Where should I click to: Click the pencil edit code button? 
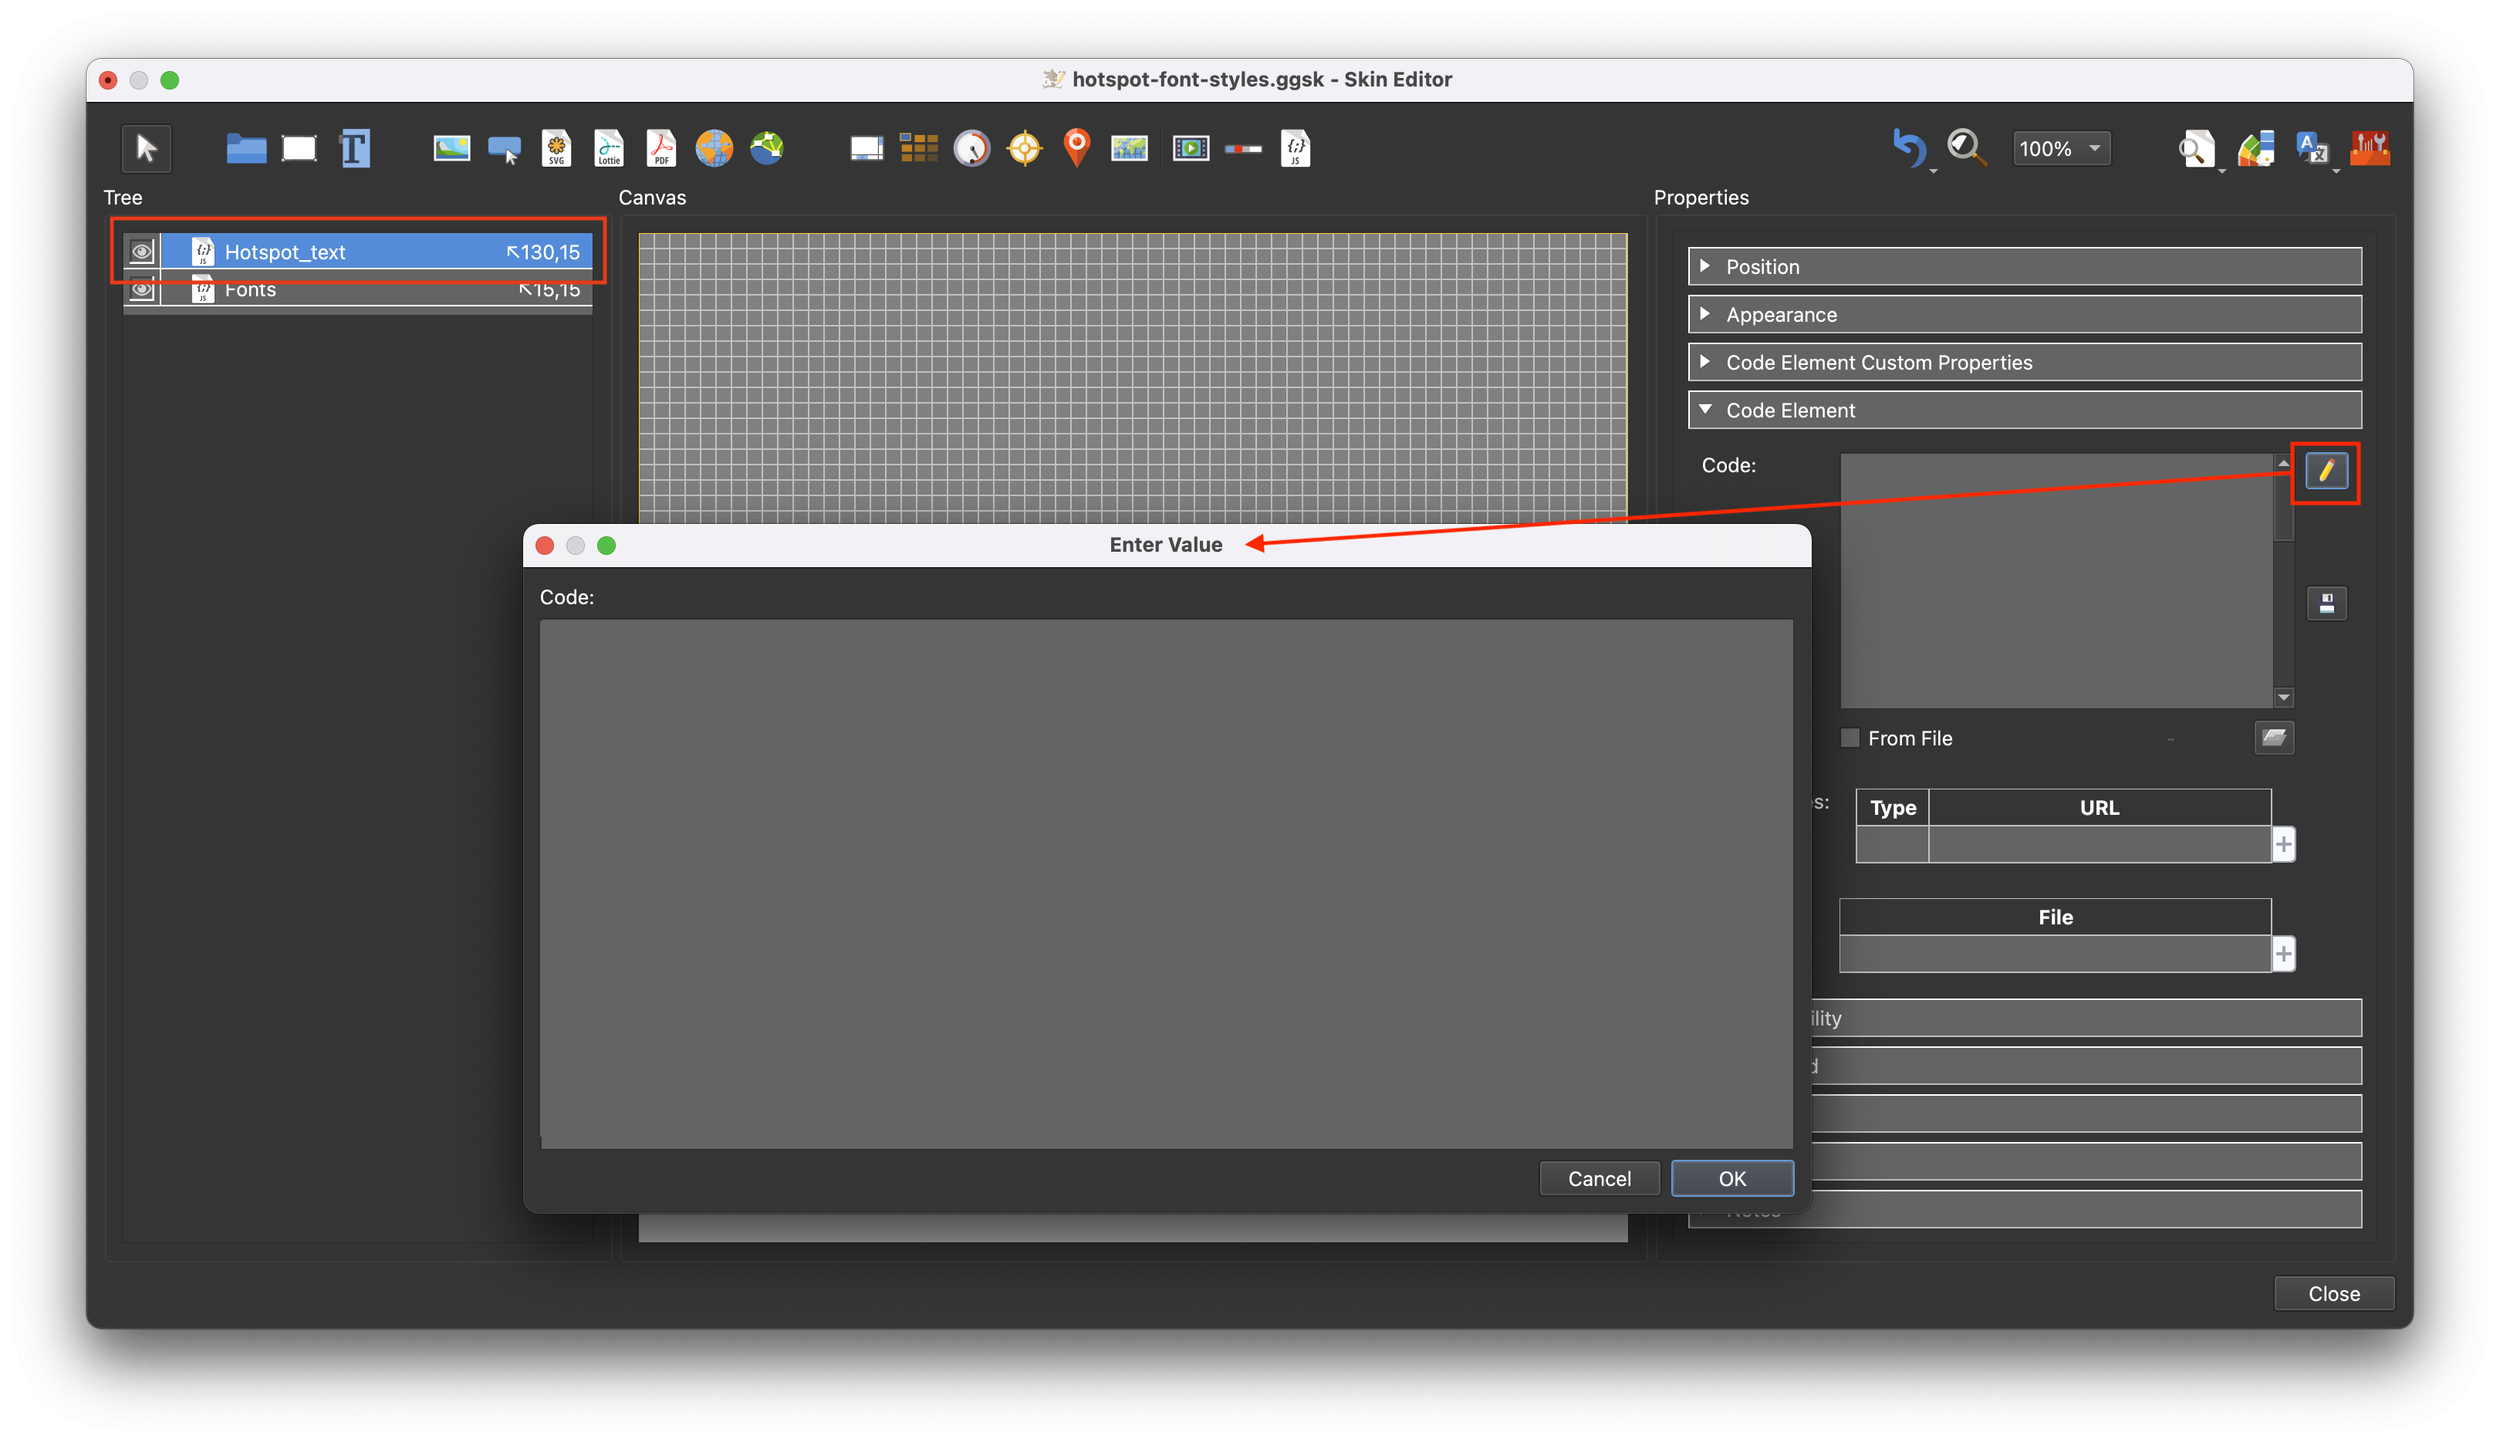[x=2326, y=471]
